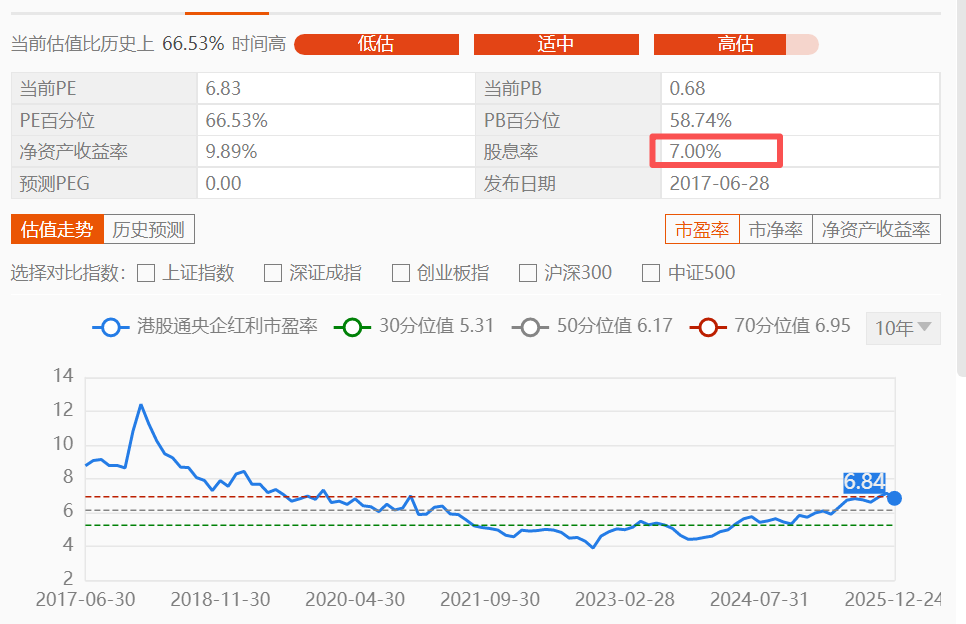Switch to 估值走势 tab

pos(57,229)
